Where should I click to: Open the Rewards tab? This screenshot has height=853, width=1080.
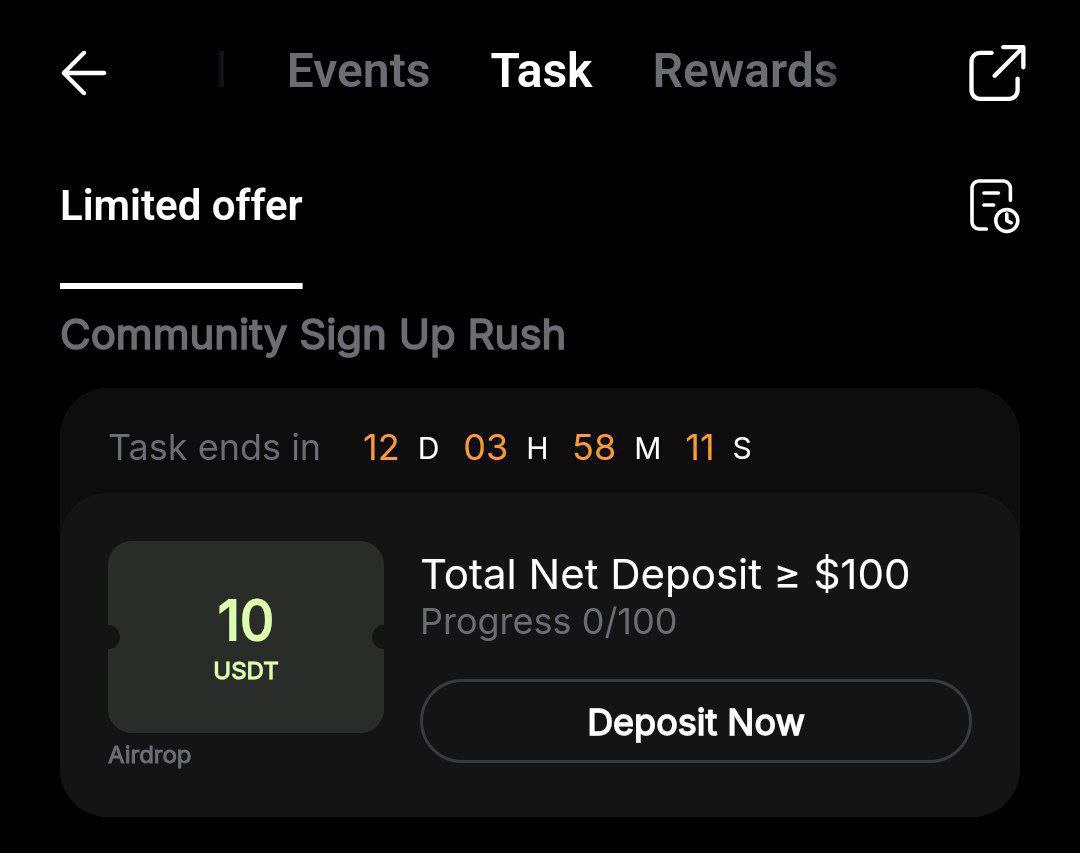(x=745, y=72)
